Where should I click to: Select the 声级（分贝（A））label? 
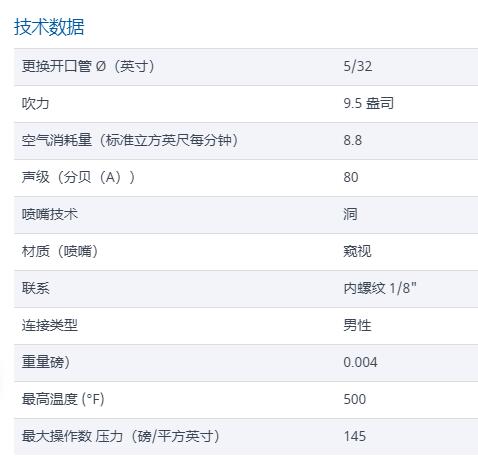[78, 177]
